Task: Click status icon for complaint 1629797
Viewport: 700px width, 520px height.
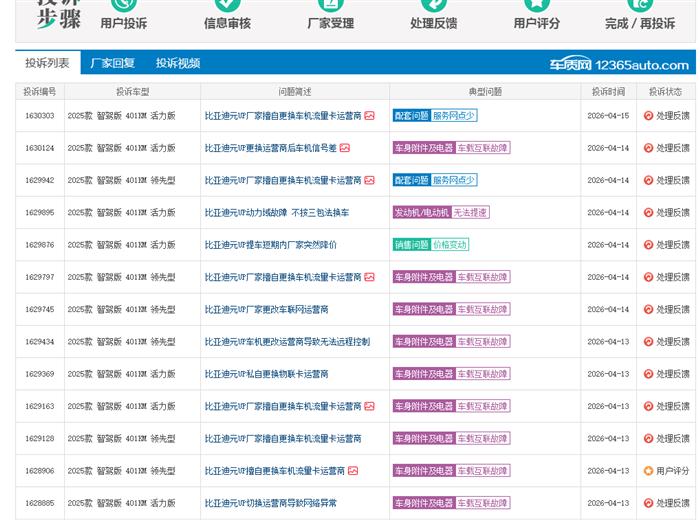Action: point(648,277)
